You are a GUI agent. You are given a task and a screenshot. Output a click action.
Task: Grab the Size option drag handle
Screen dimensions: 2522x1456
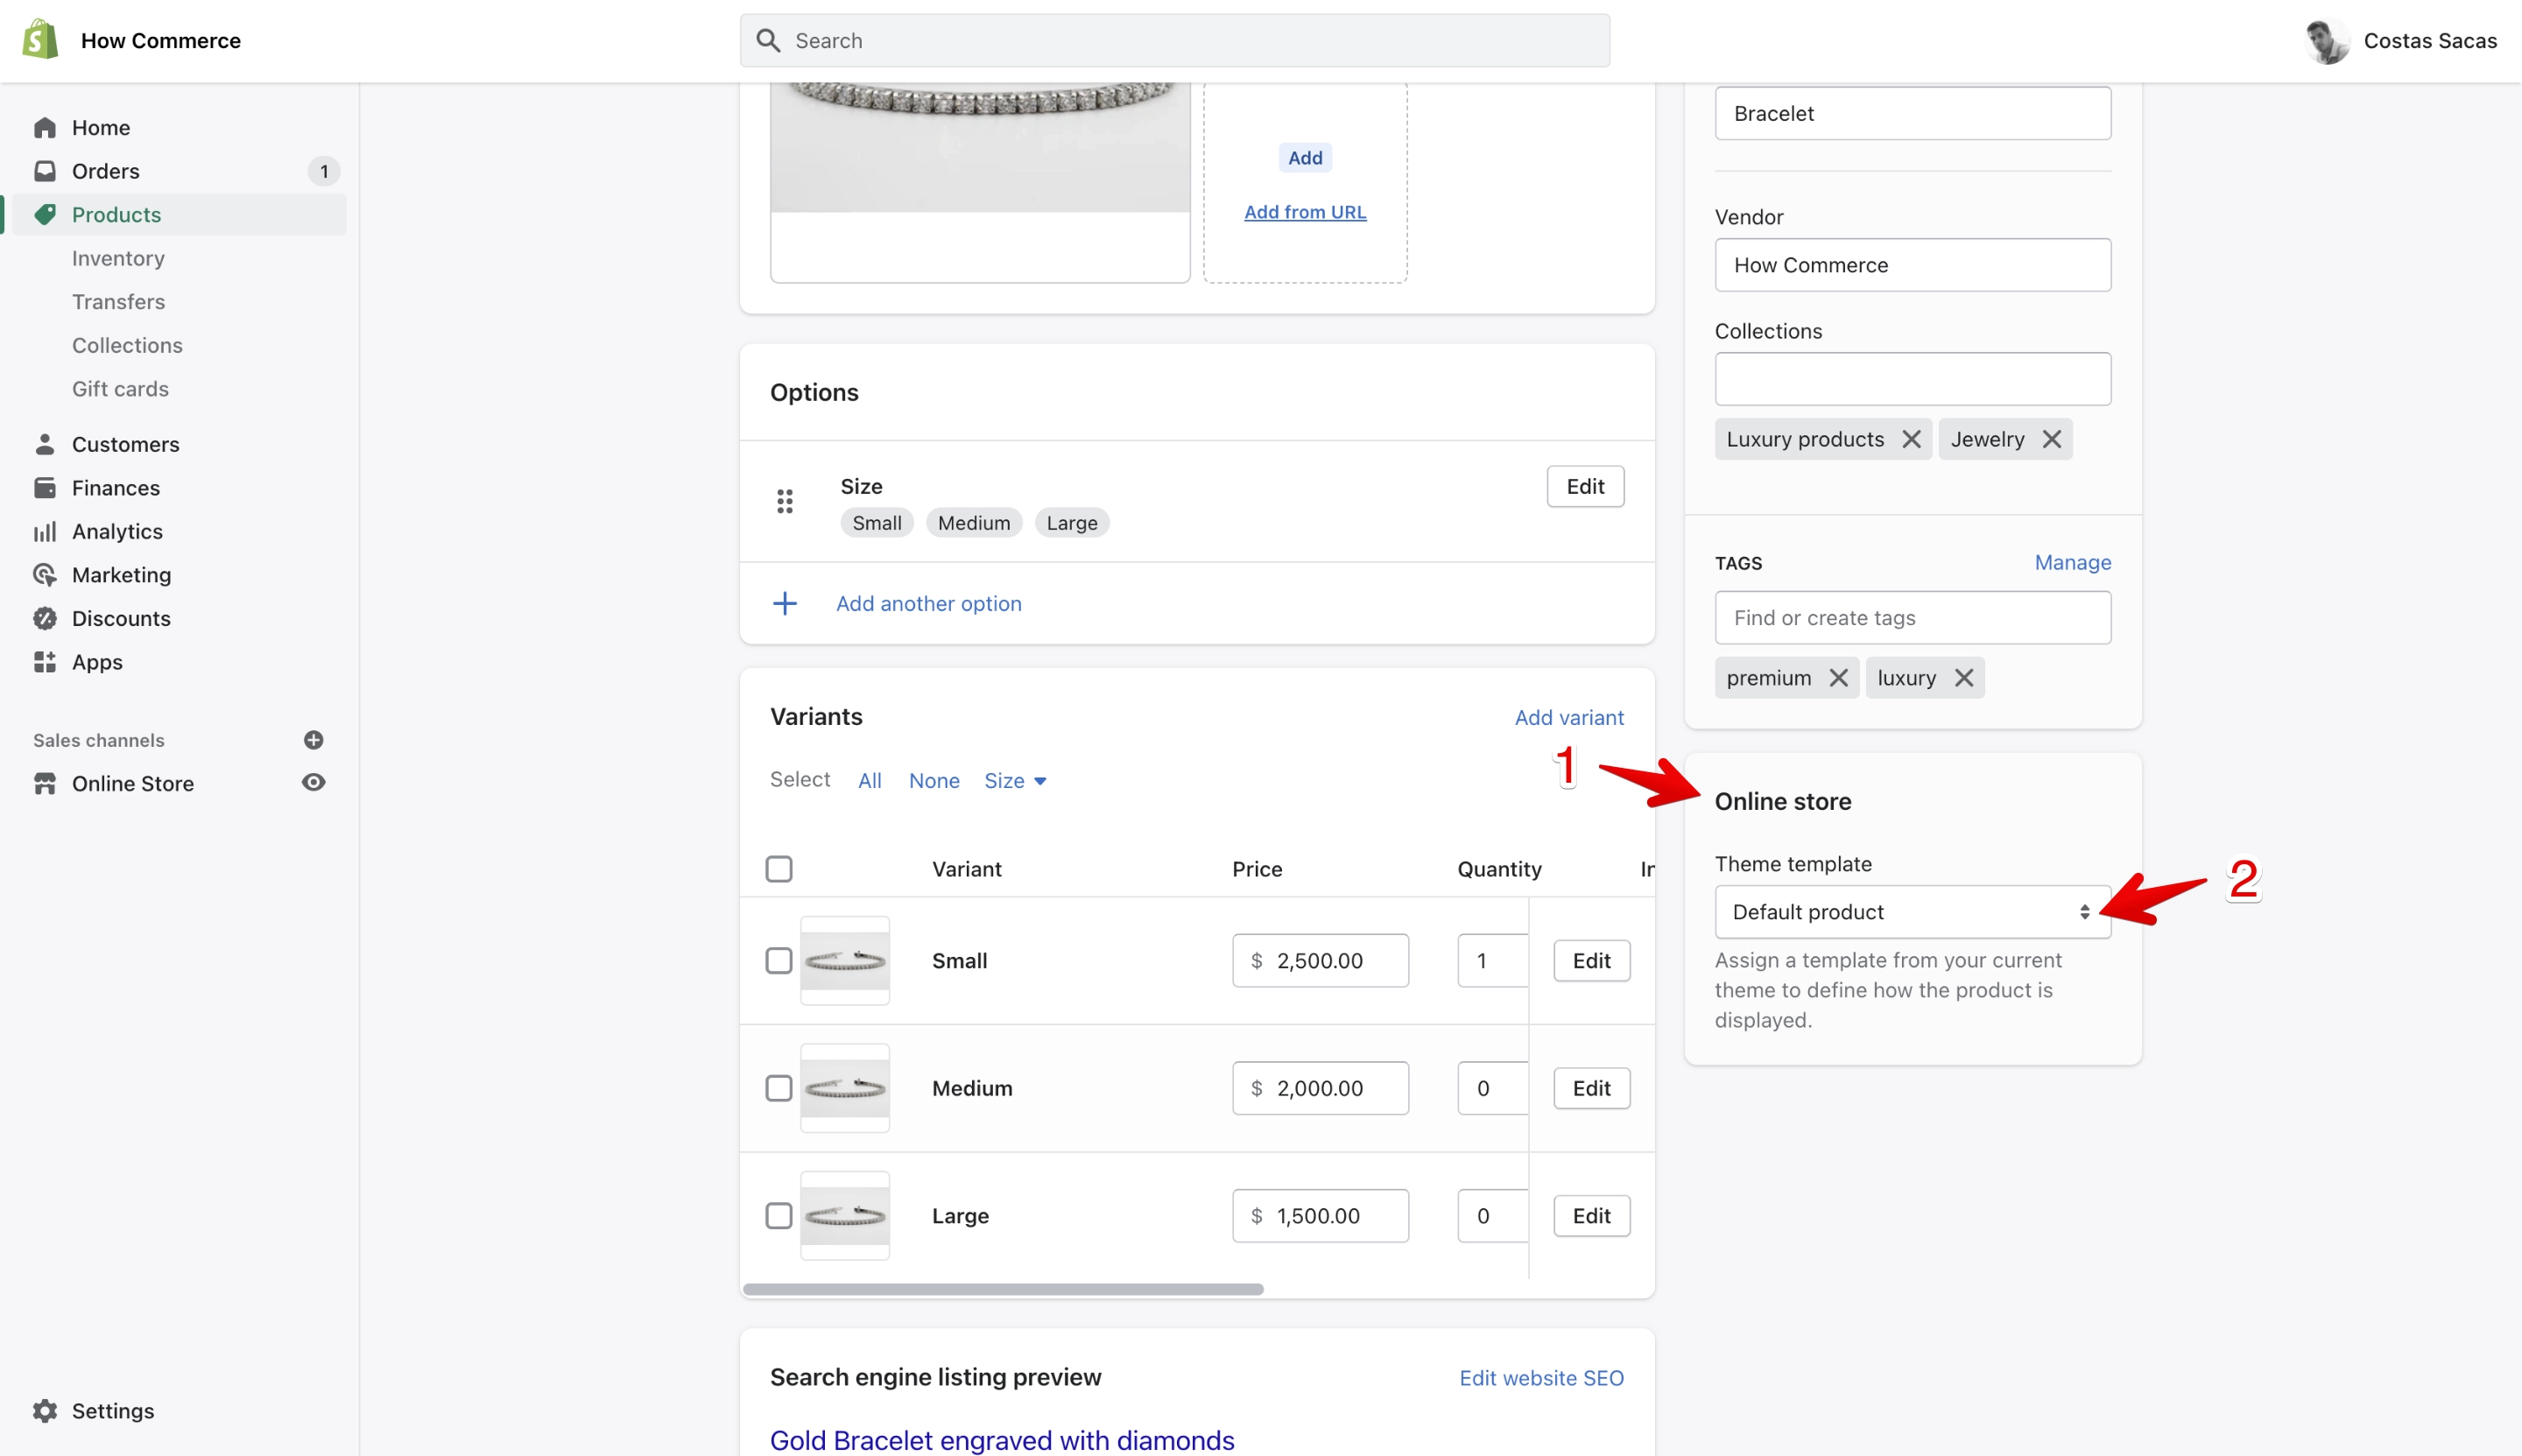[785, 502]
